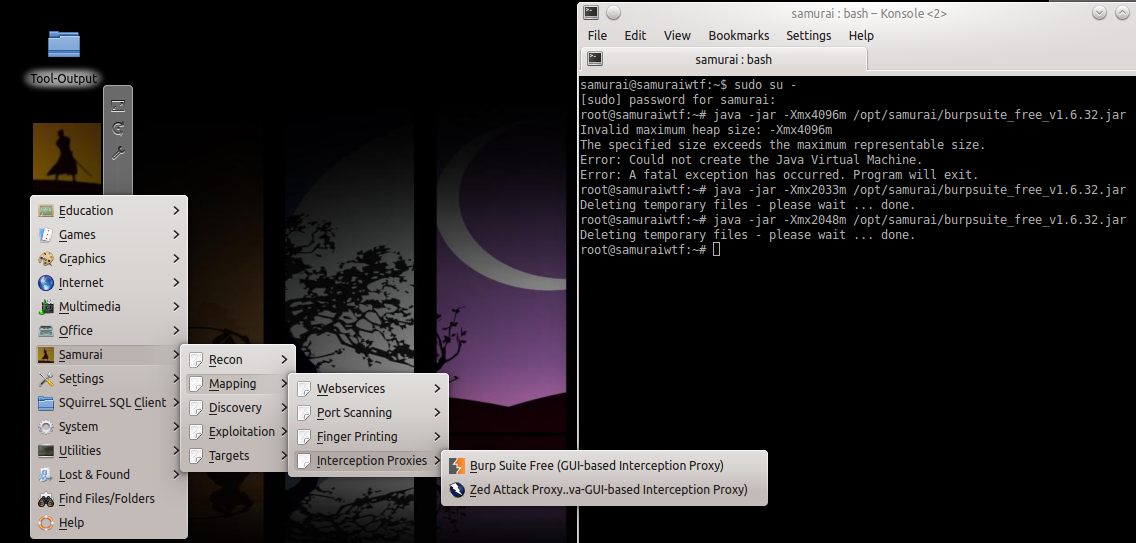
Task: Click the Utilities category icon
Action: click(46, 450)
